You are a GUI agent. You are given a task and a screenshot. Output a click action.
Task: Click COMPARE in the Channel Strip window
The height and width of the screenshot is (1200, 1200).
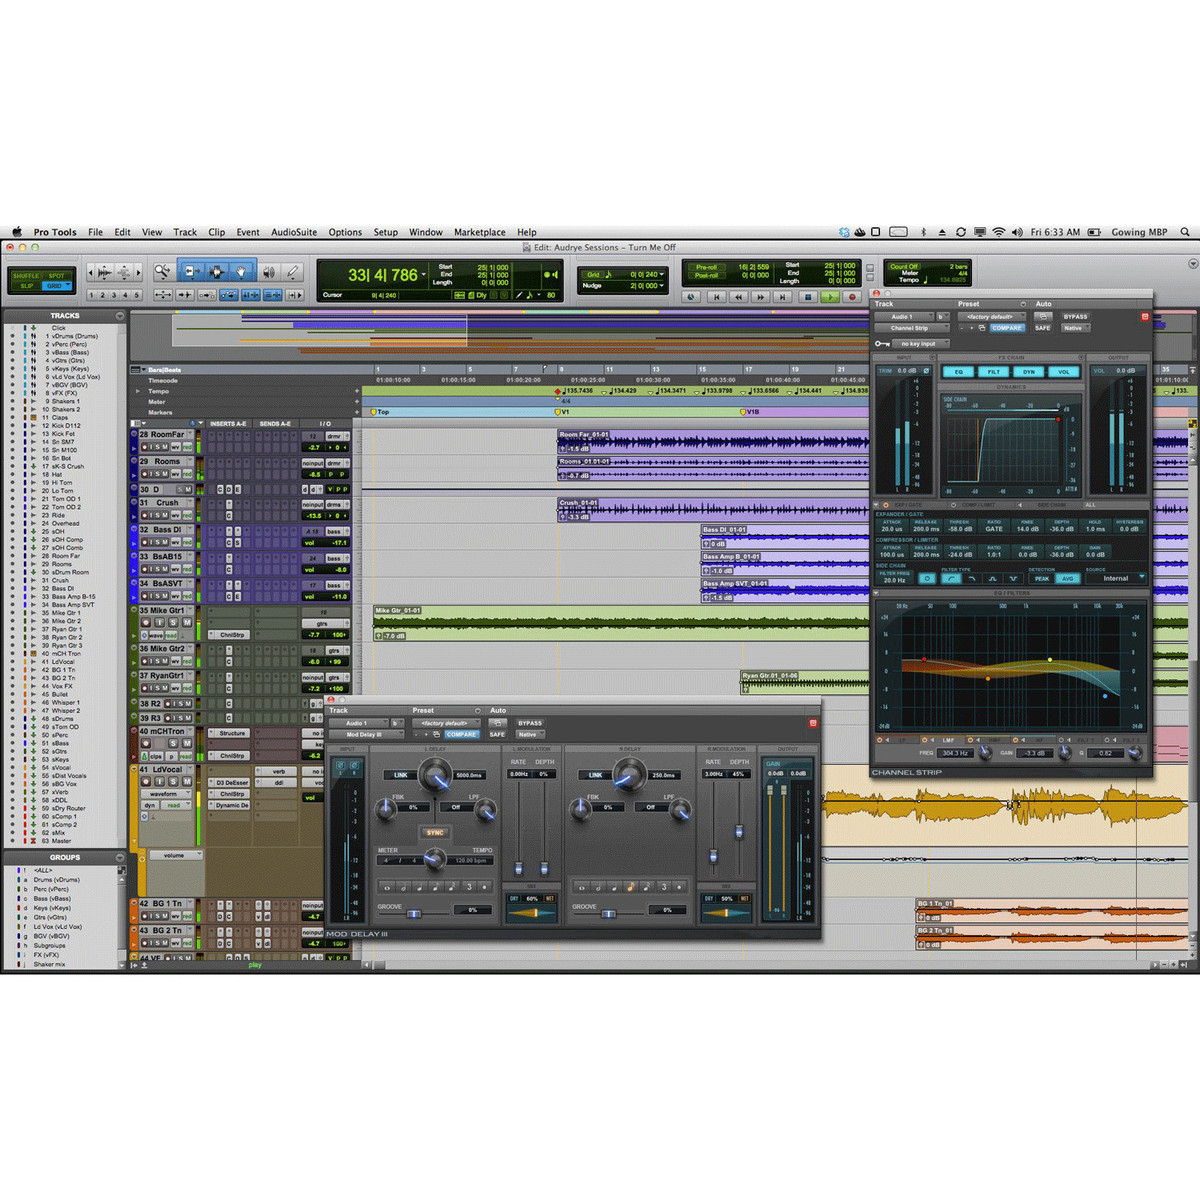pyautogui.click(x=1007, y=328)
